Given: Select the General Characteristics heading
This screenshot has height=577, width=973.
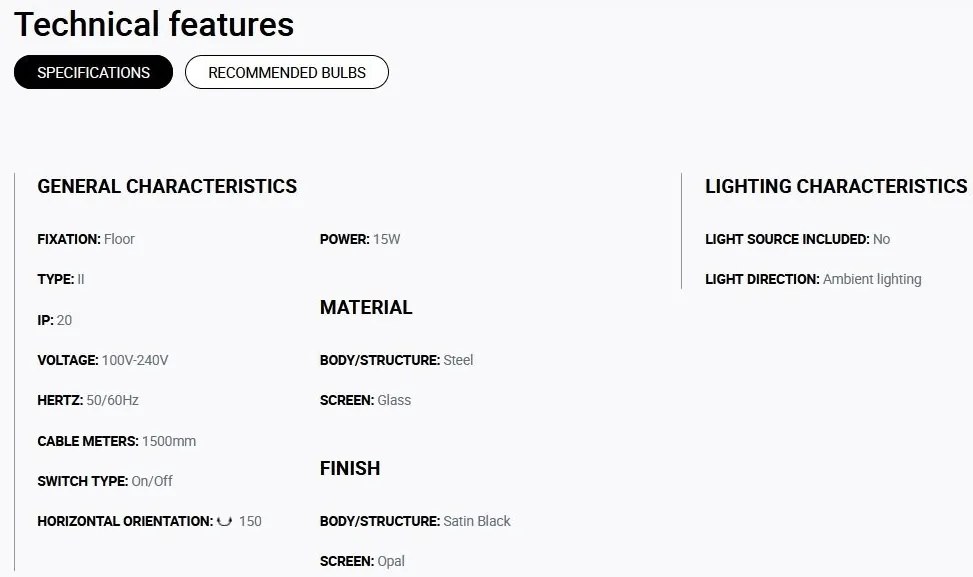Looking at the screenshot, I should tap(167, 186).
